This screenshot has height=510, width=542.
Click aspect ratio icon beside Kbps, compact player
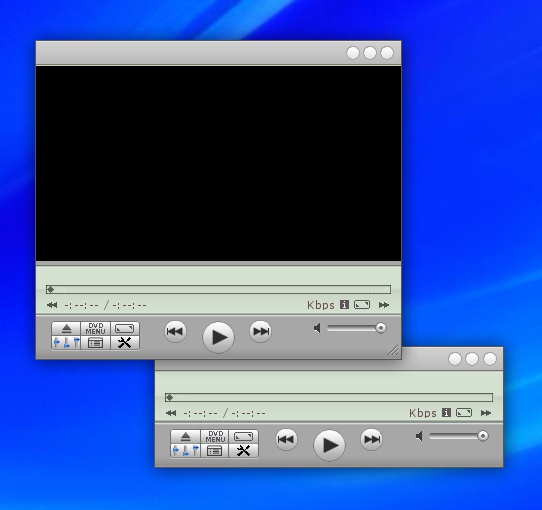(x=464, y=412)
